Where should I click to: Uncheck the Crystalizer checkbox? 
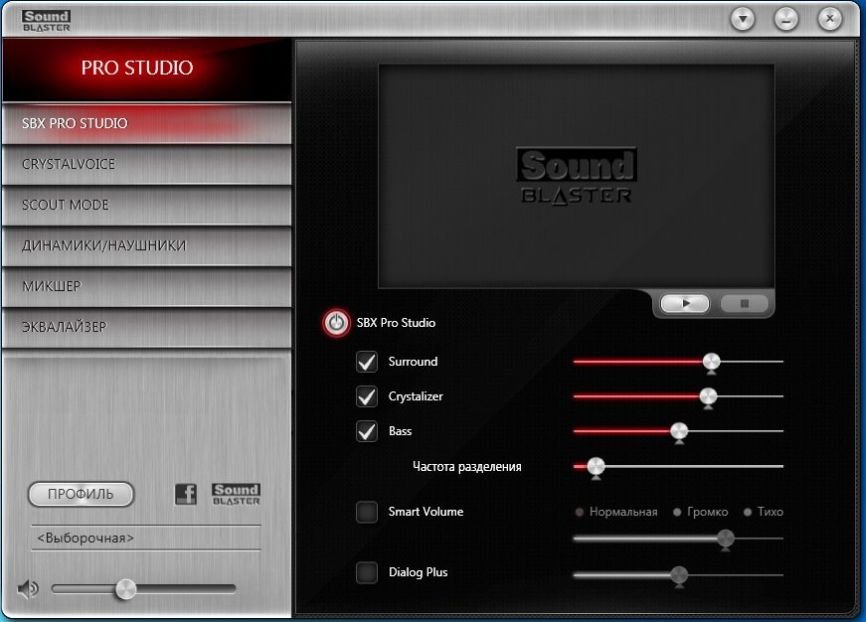pyautogui.click(x=367, y=397)
